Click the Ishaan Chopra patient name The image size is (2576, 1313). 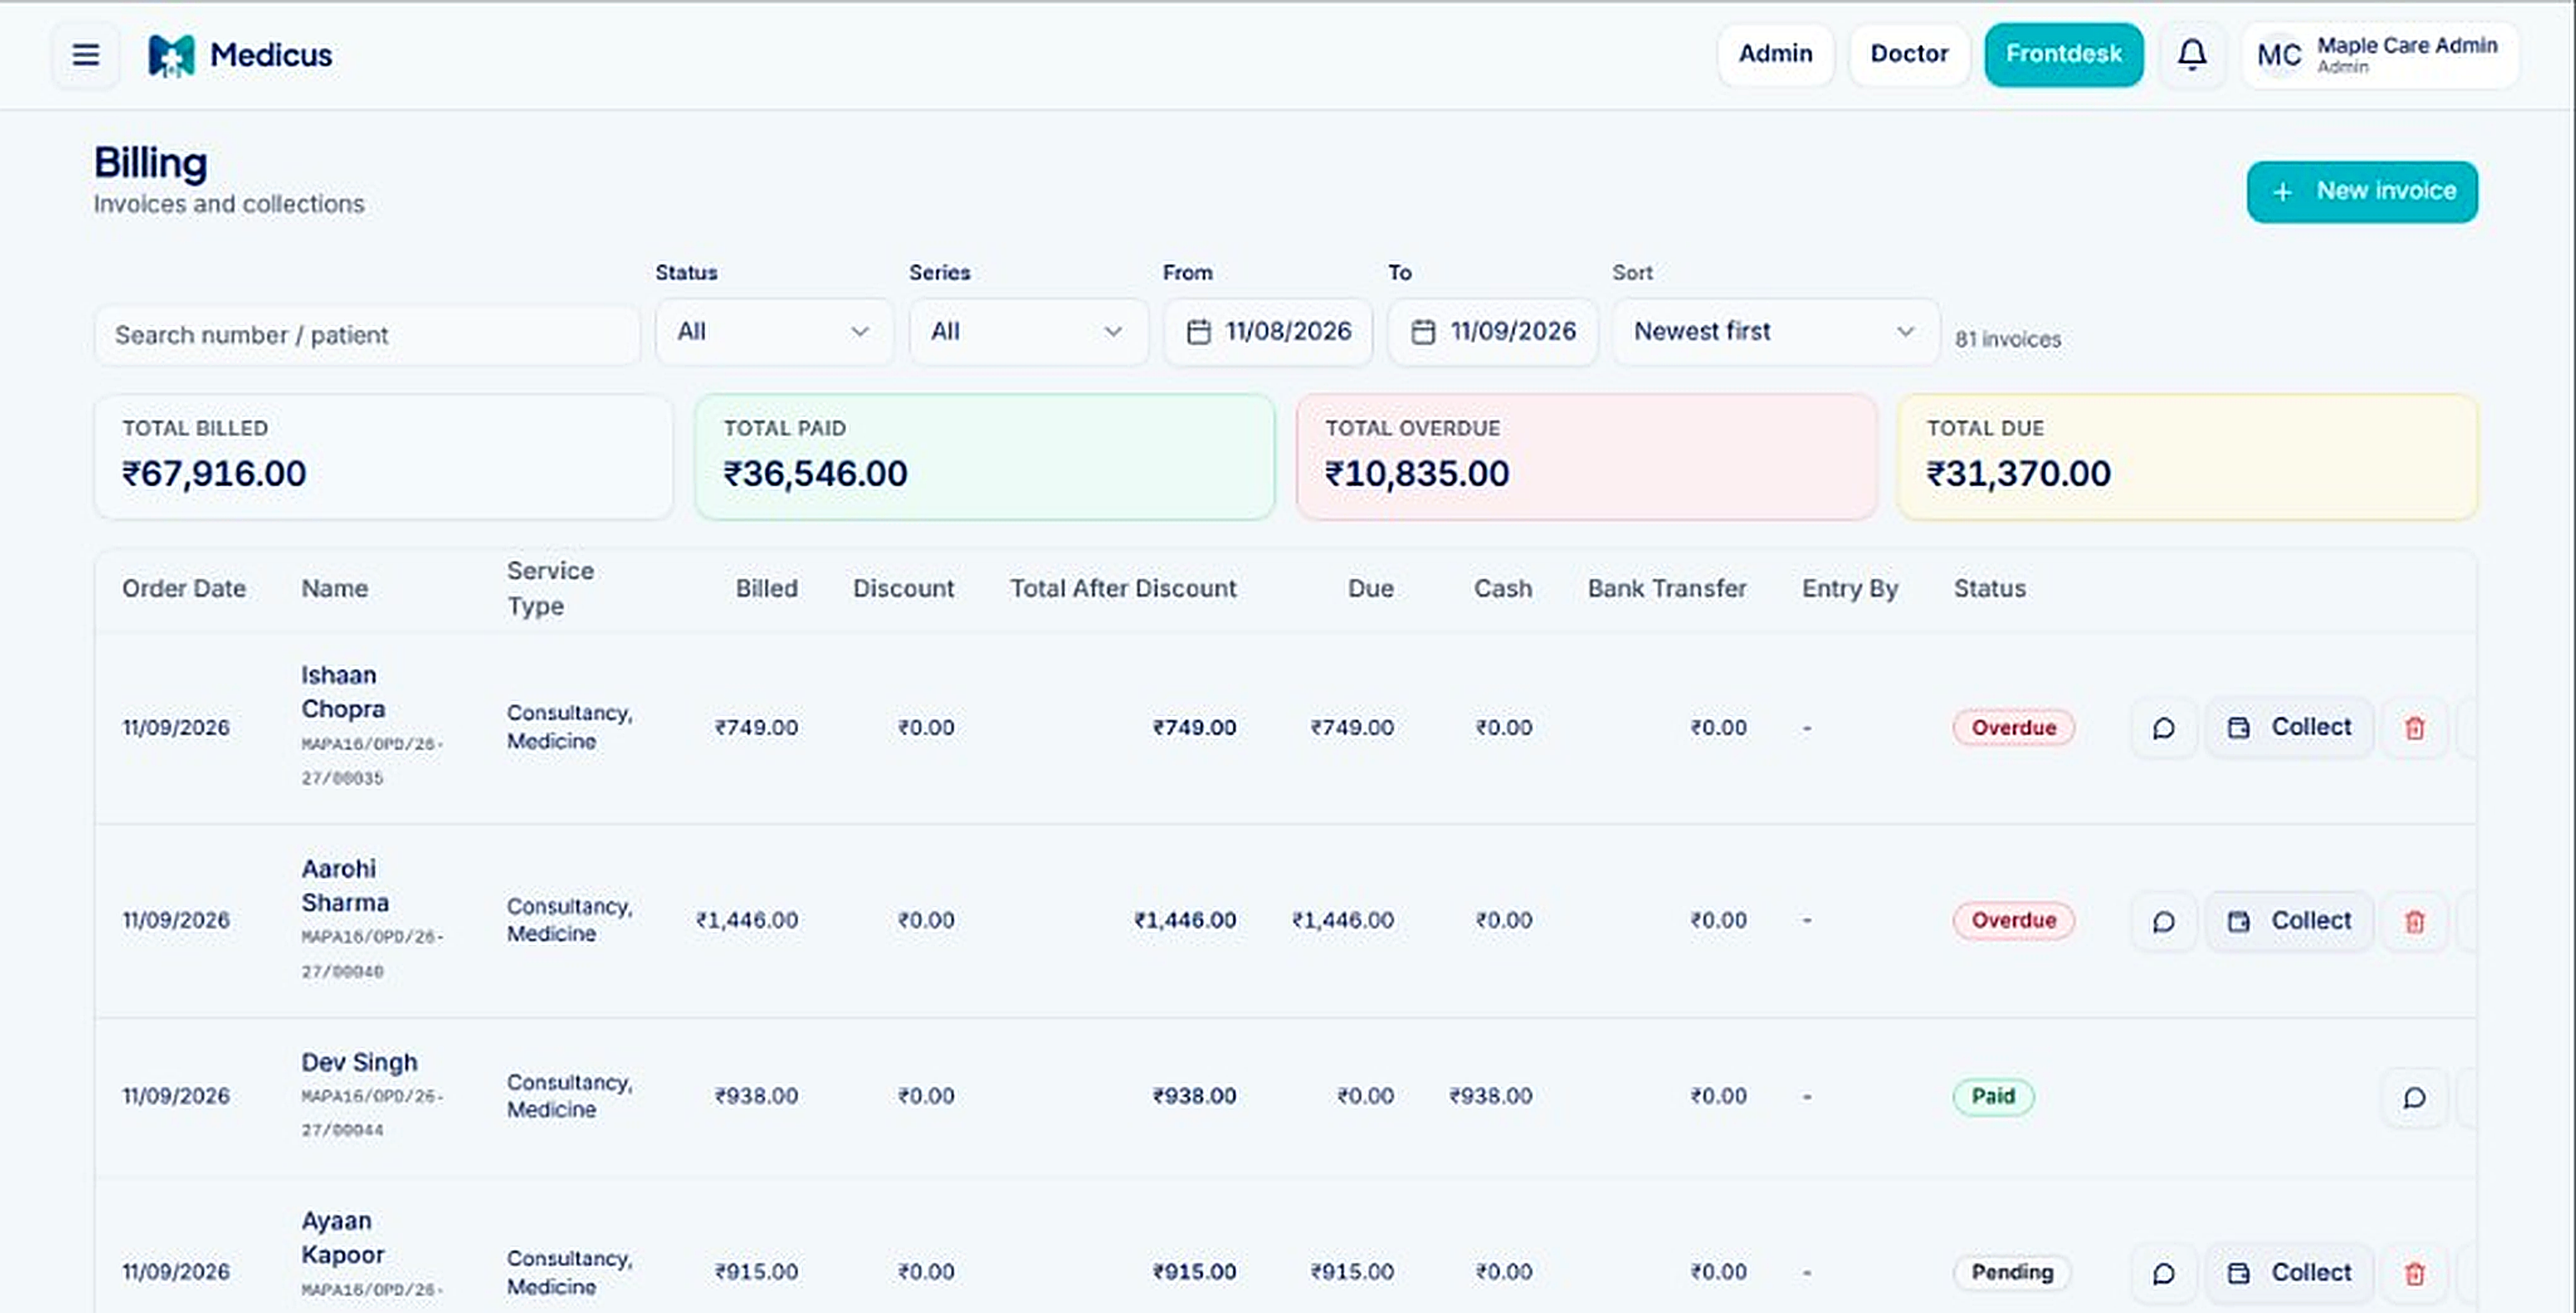(343, 692)
